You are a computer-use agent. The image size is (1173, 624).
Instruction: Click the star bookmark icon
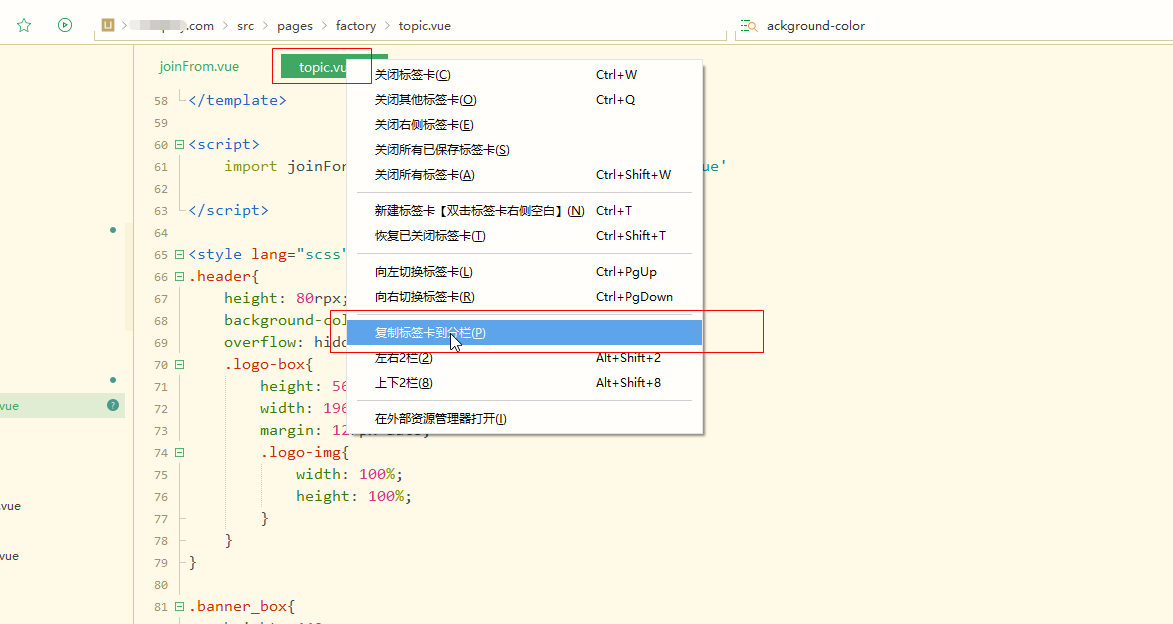(24, 25)
